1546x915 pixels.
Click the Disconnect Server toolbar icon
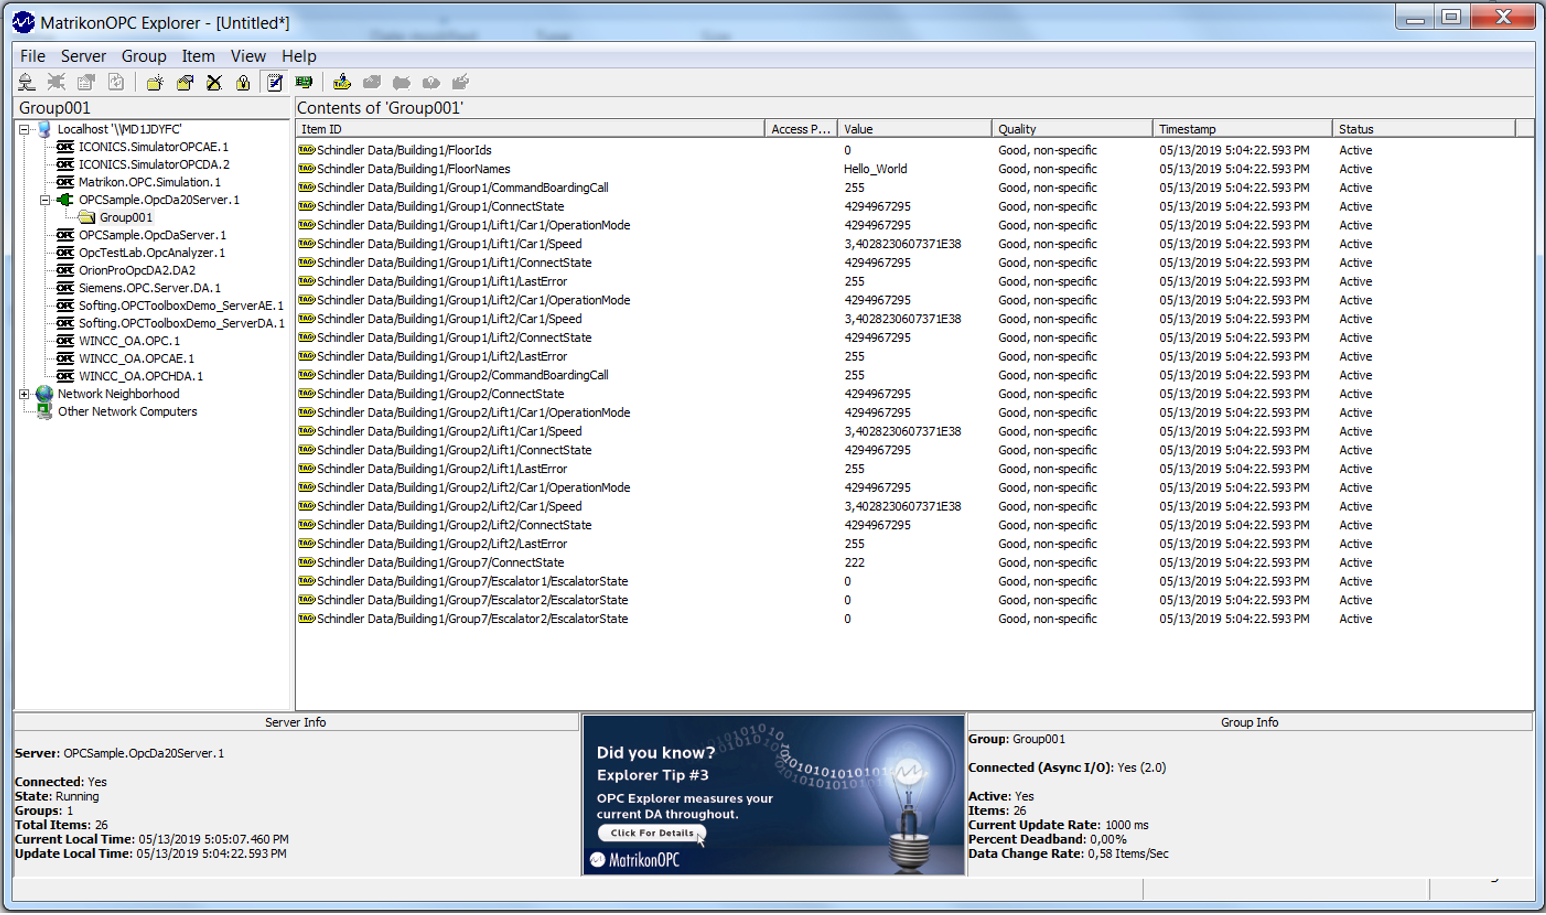56,82
